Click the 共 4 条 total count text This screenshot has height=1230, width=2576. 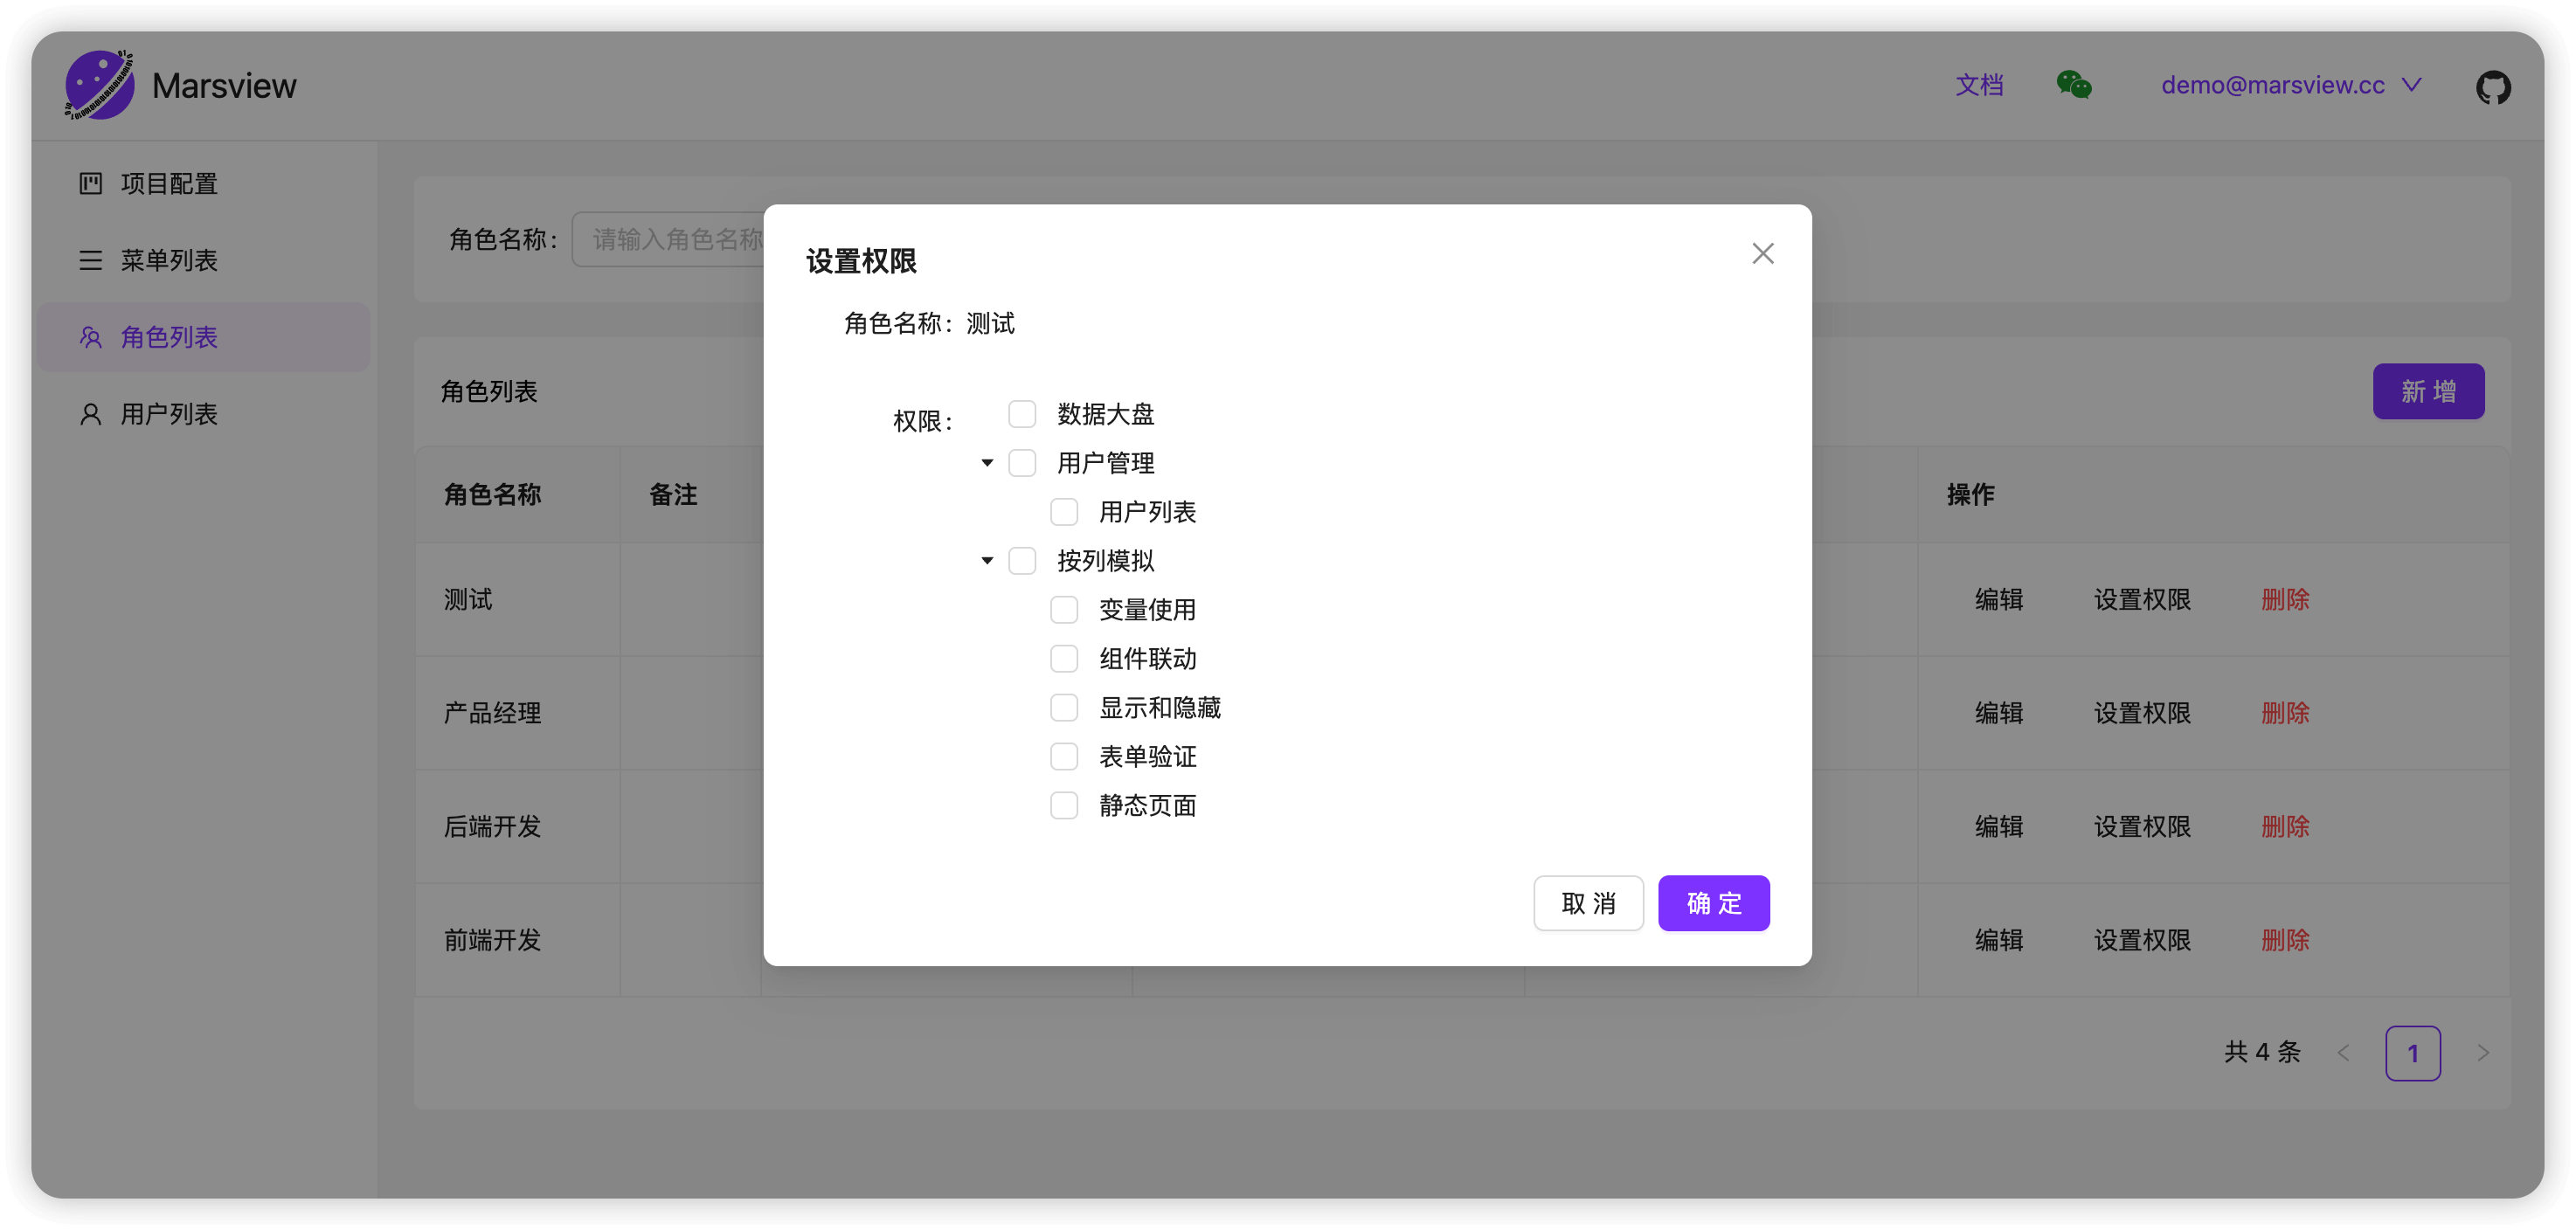pos(2262,1052)
